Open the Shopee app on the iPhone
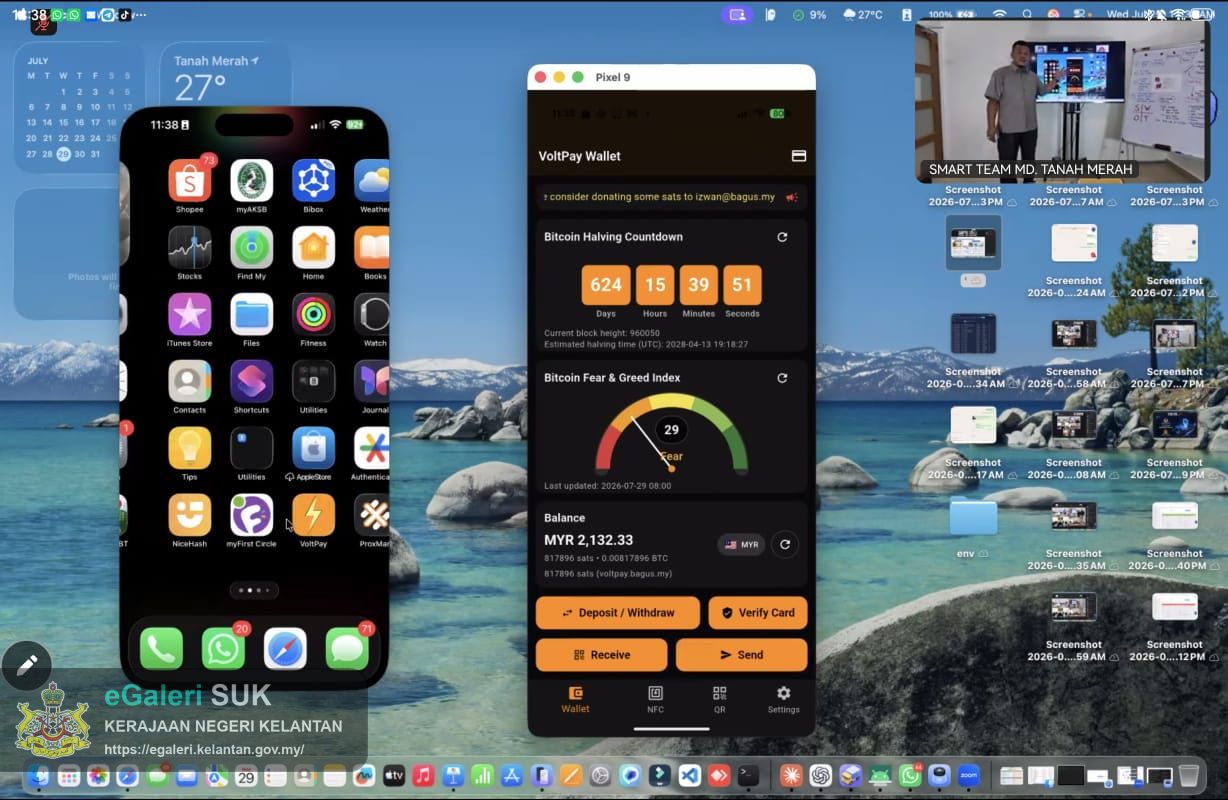This screenshot has height=800, width=1228. (189, 181)
